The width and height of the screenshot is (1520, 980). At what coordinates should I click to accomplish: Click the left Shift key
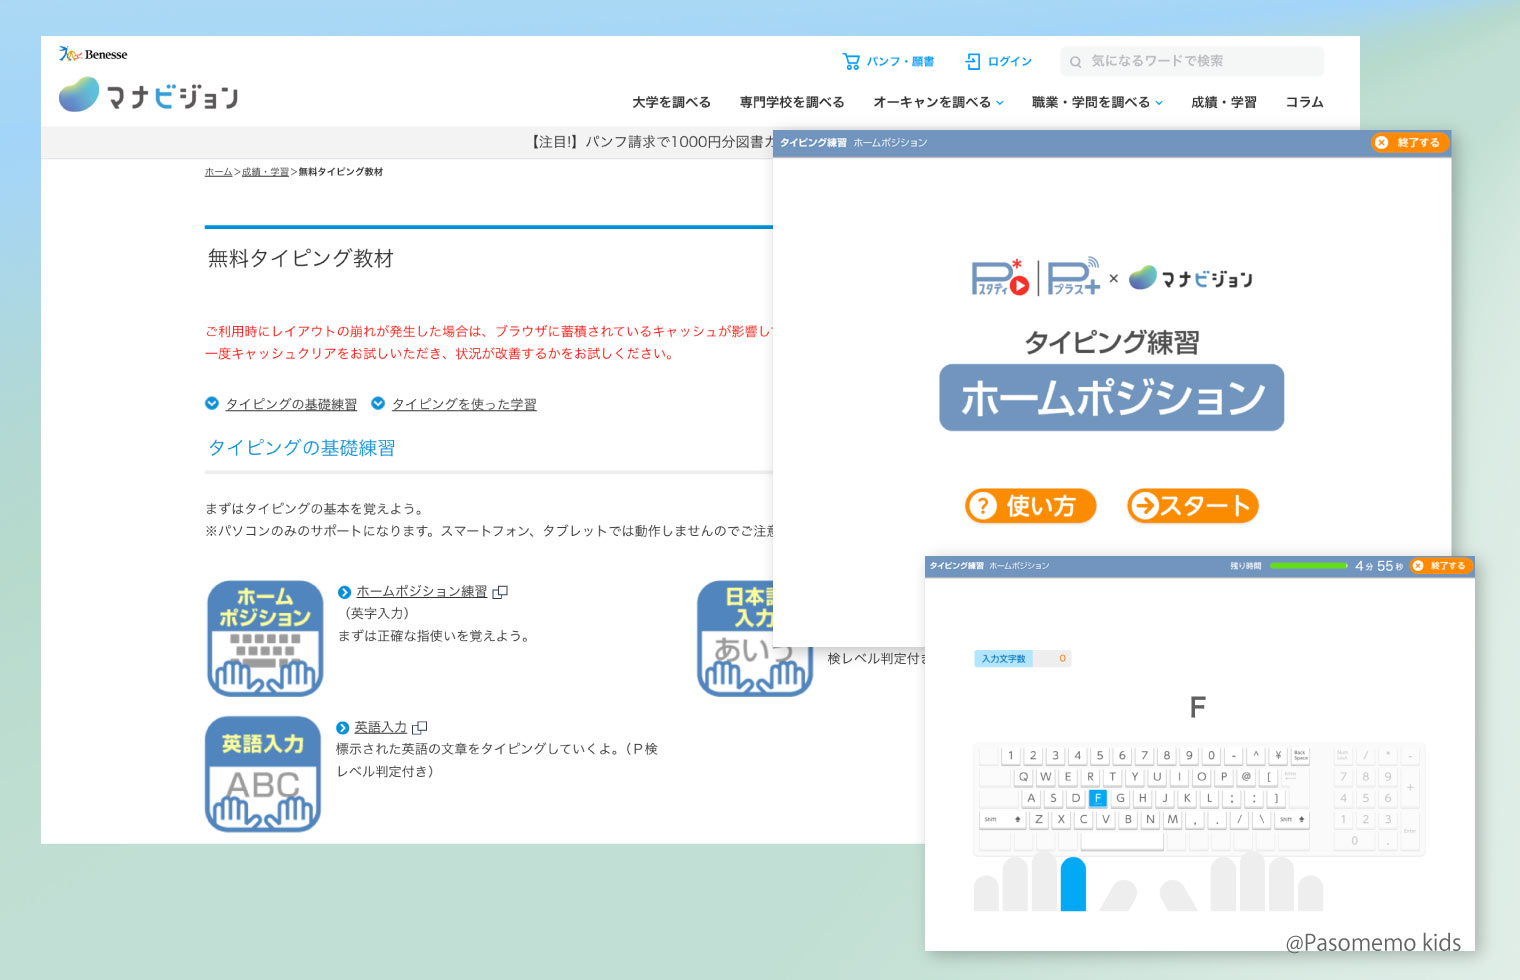1003,819
